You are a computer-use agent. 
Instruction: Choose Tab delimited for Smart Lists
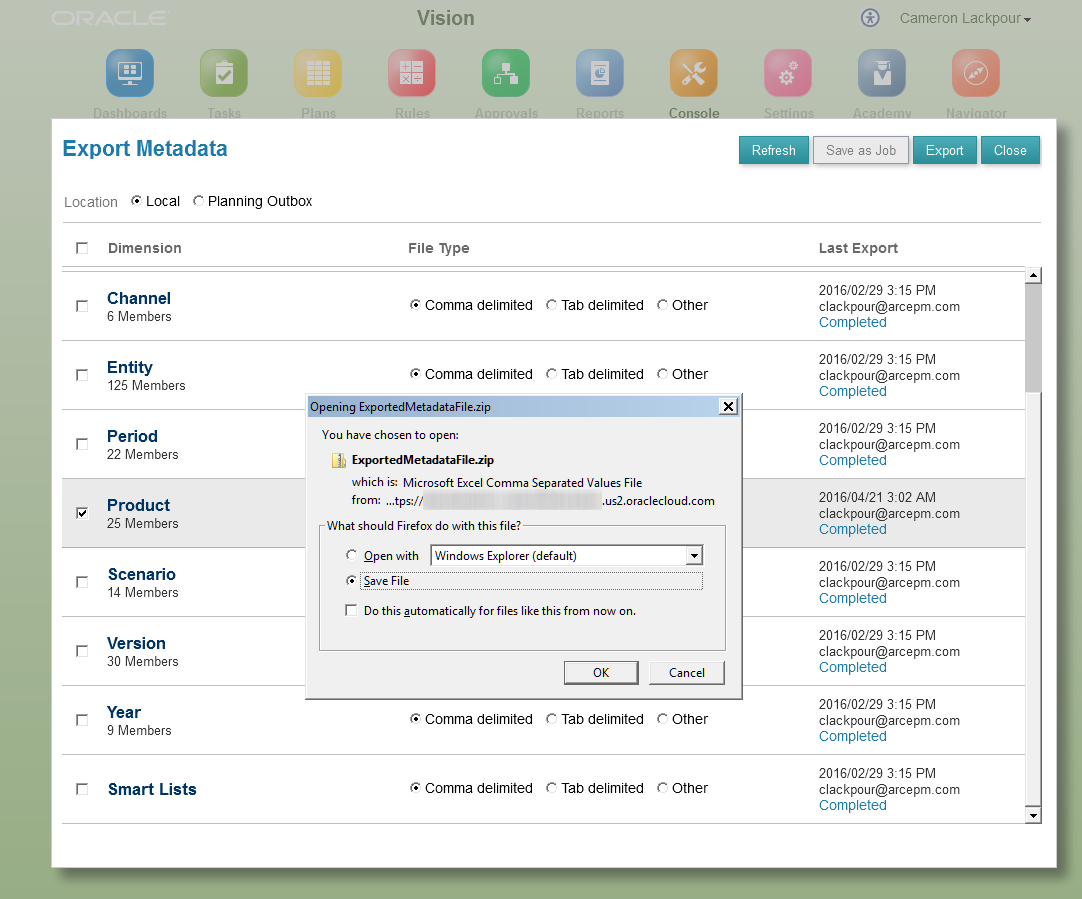[551, 787]
